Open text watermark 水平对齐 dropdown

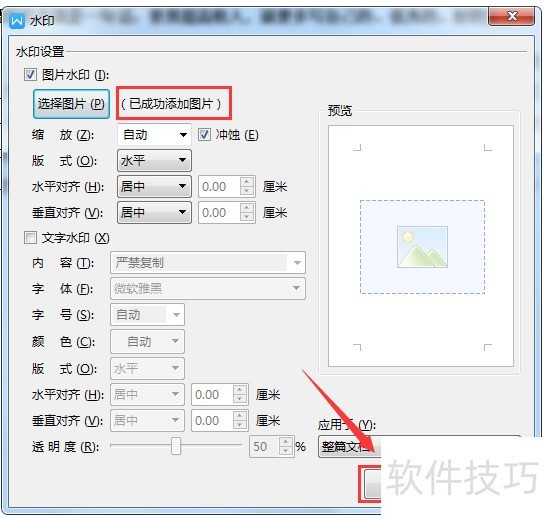(x=147, y=394)
